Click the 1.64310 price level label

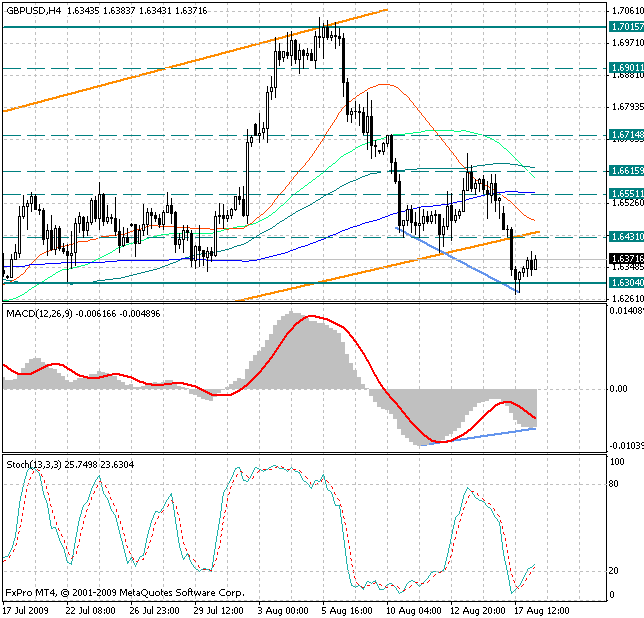tap(624, 237)
